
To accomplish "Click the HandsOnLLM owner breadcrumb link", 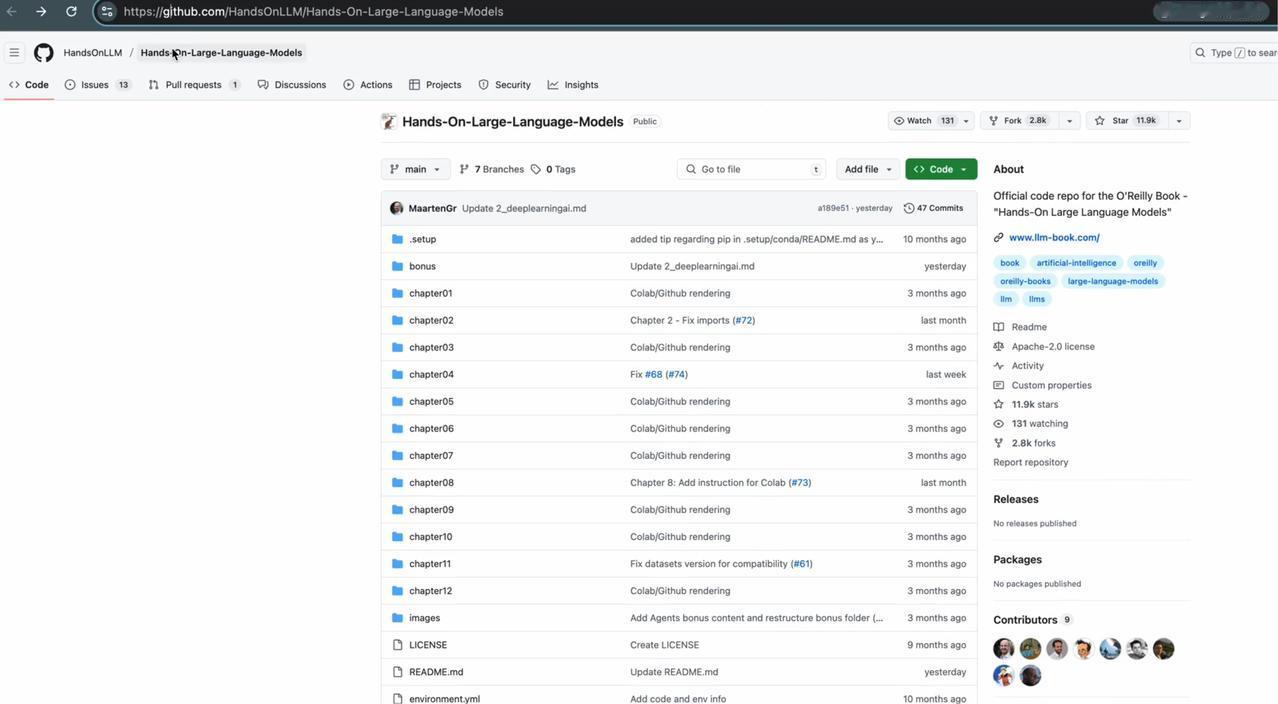I will coord(93,53).
